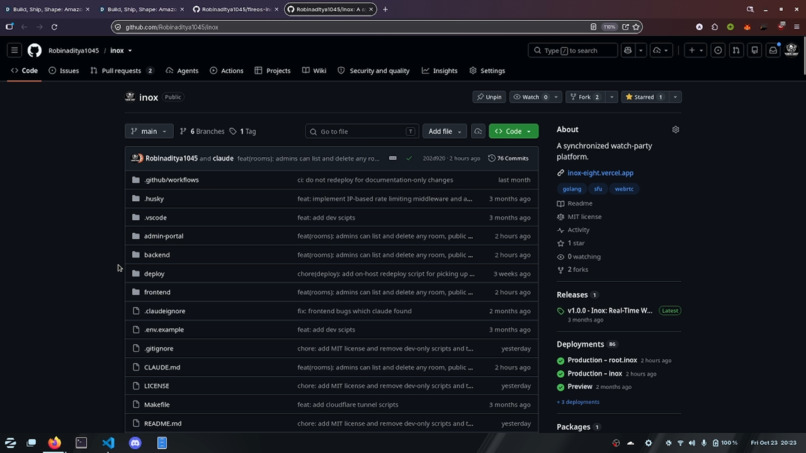Open the Projects tab
This screenshot has height=453, width=806.
[x=272, y=70]
